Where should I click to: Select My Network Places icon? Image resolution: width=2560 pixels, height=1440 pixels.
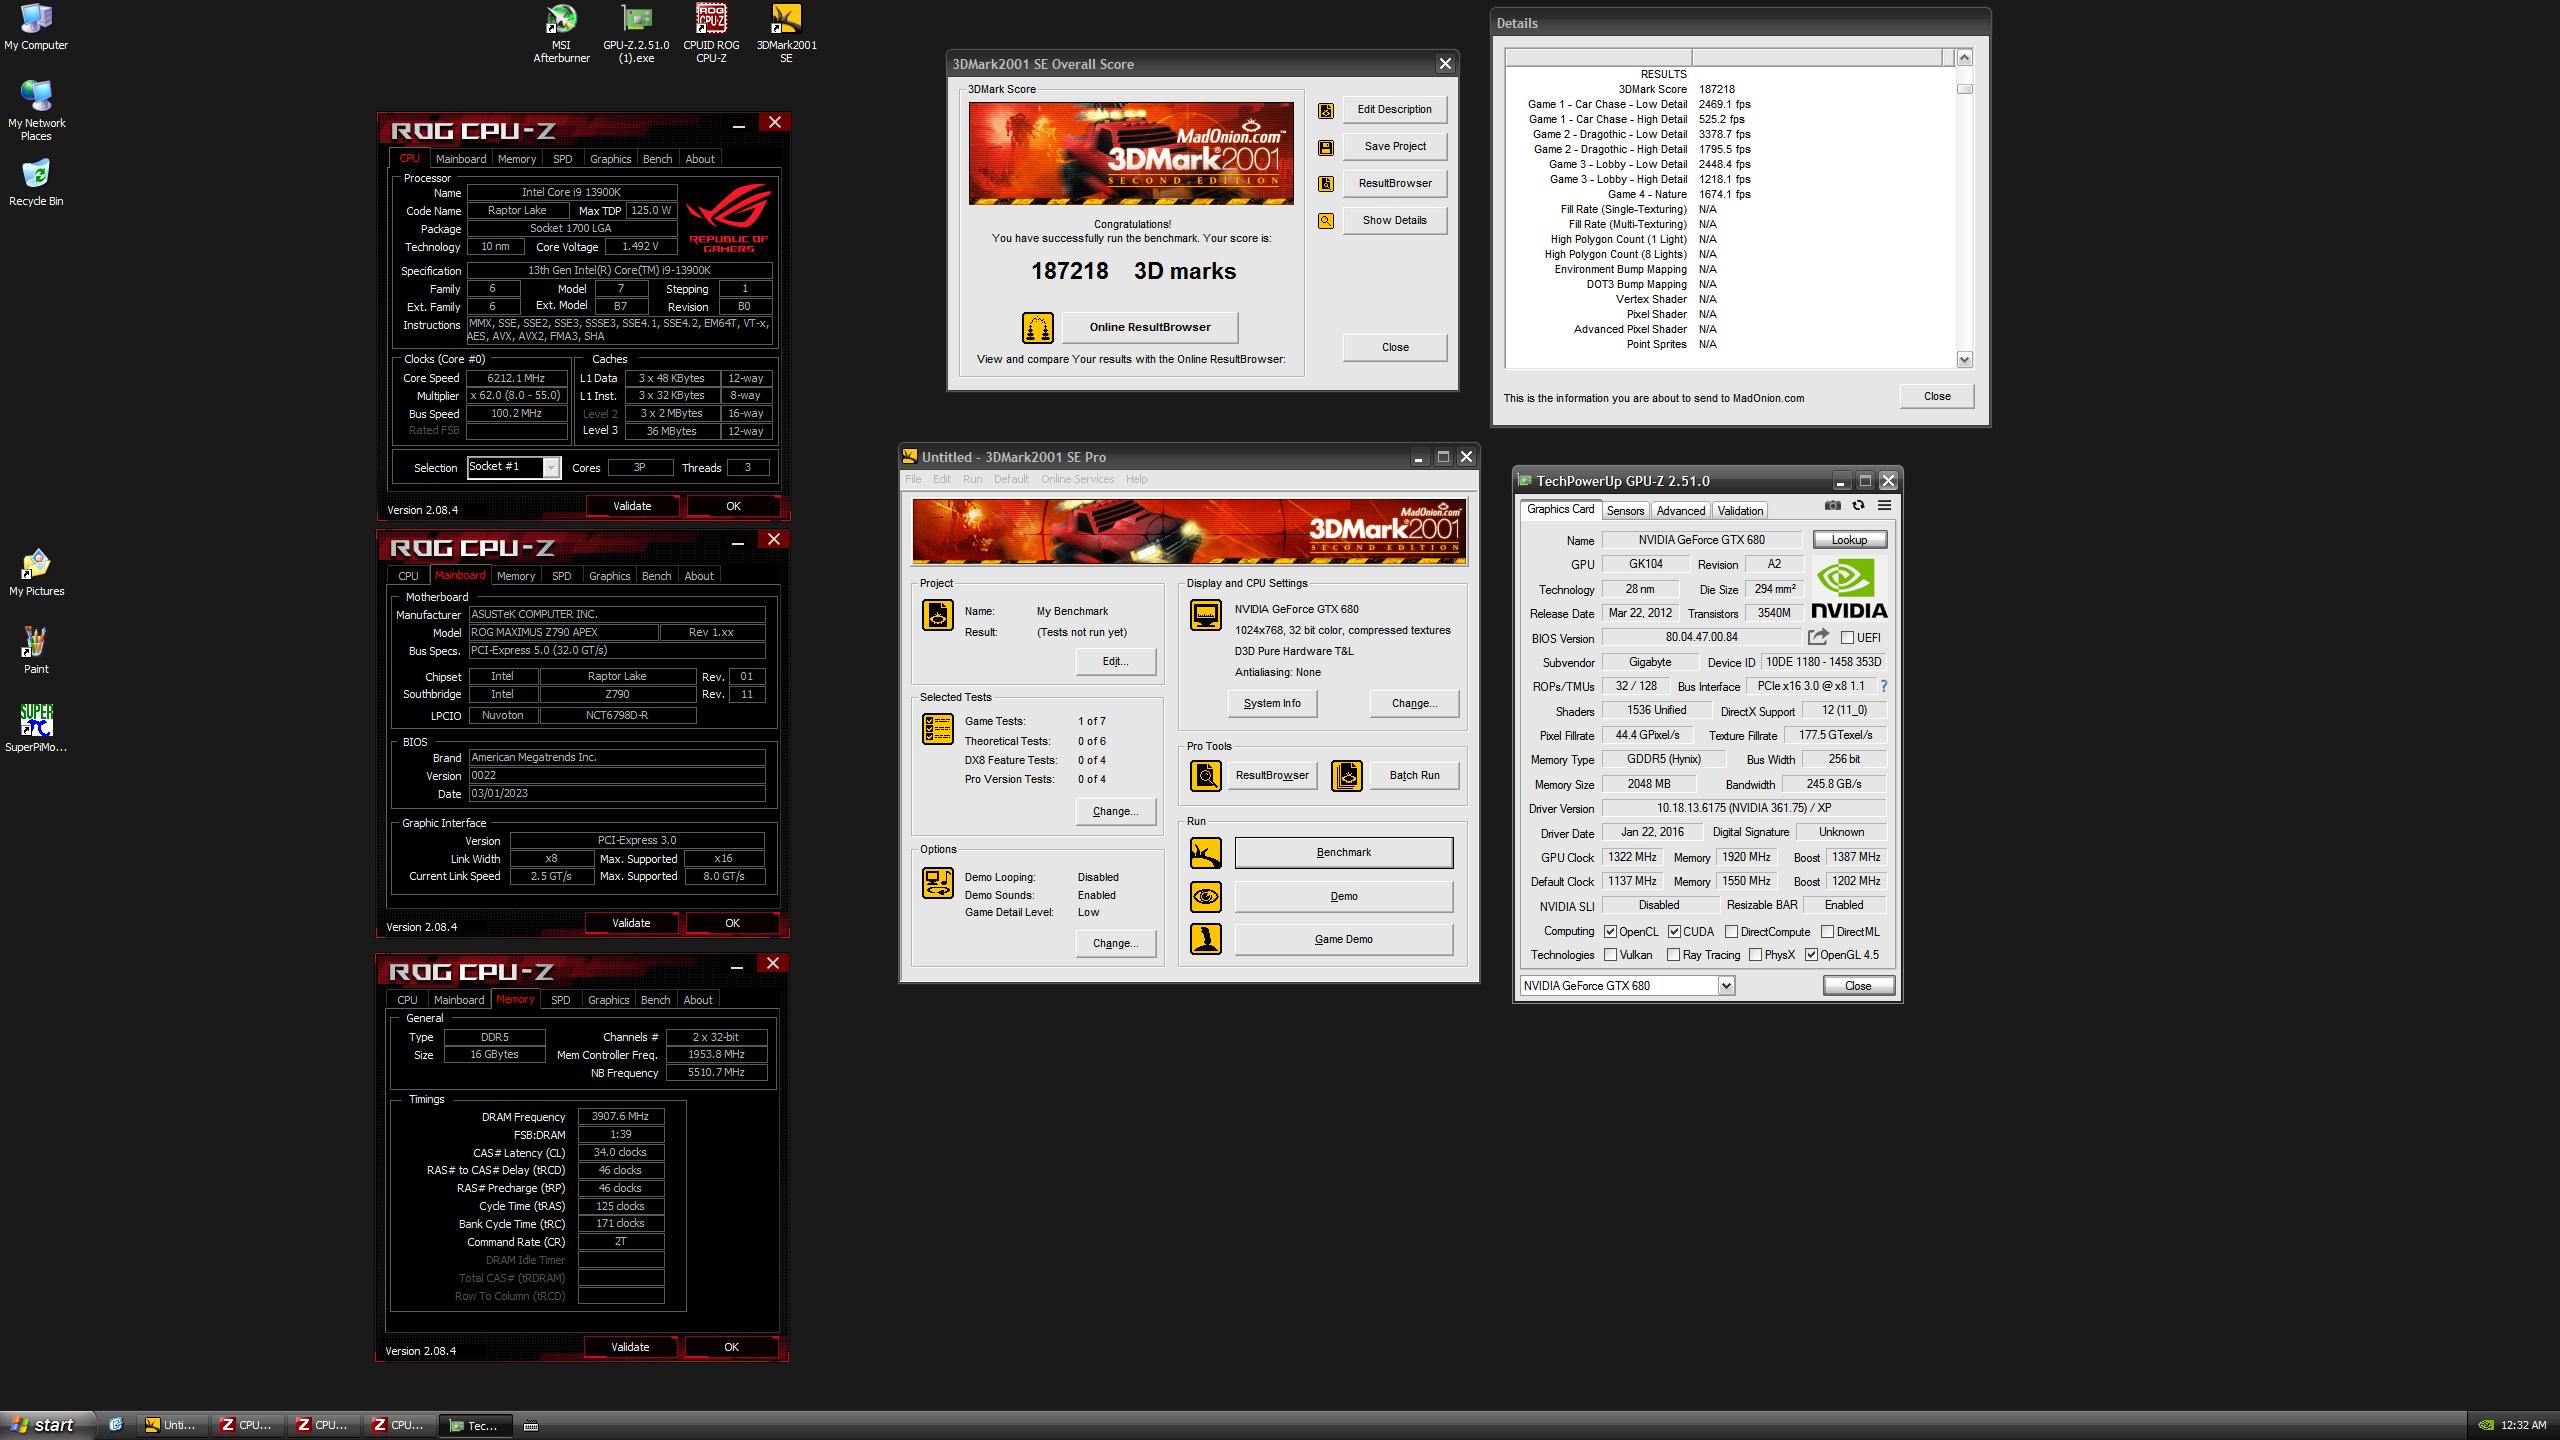(x=36, y=110)
